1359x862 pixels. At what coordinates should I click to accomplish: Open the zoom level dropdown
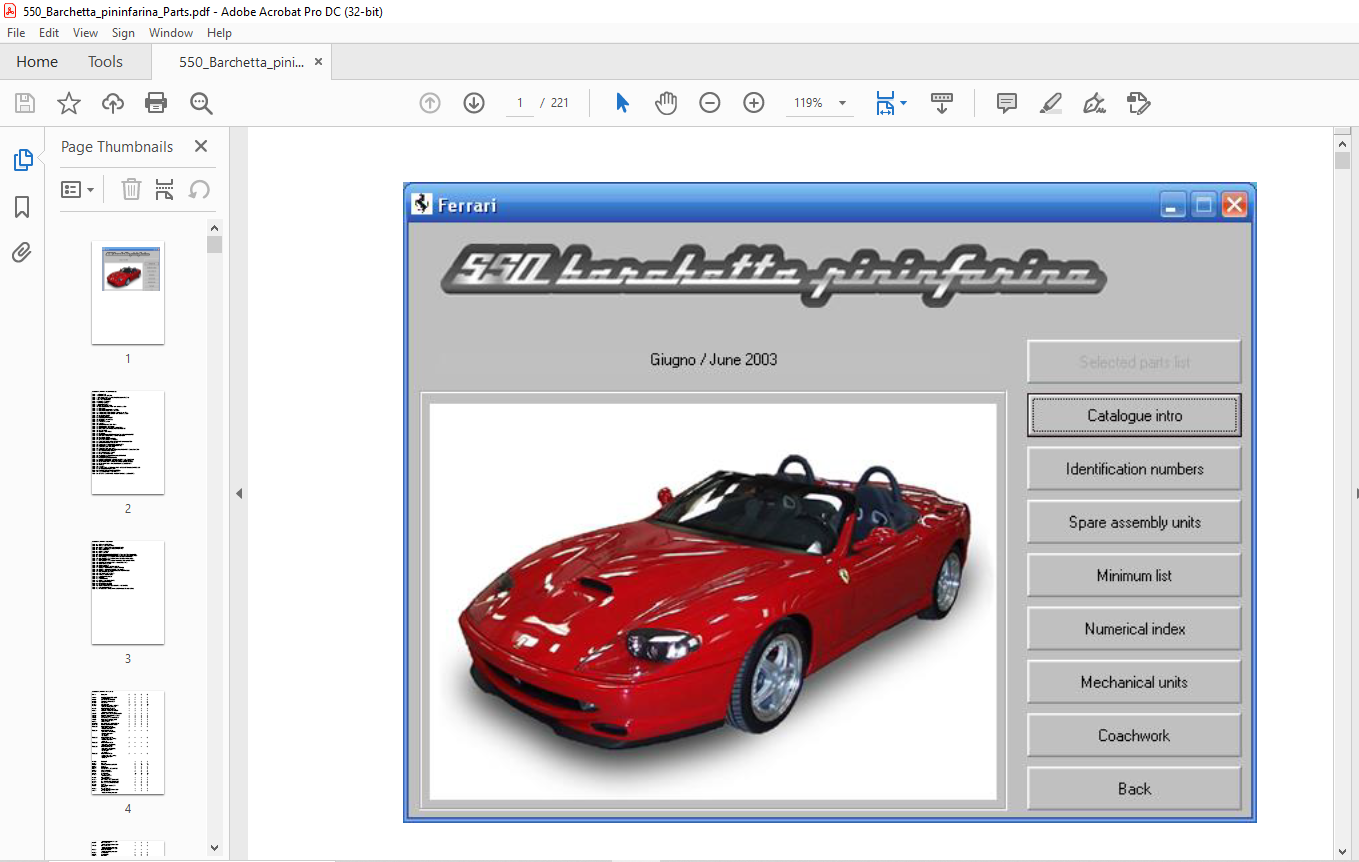[x=842, y=103]
